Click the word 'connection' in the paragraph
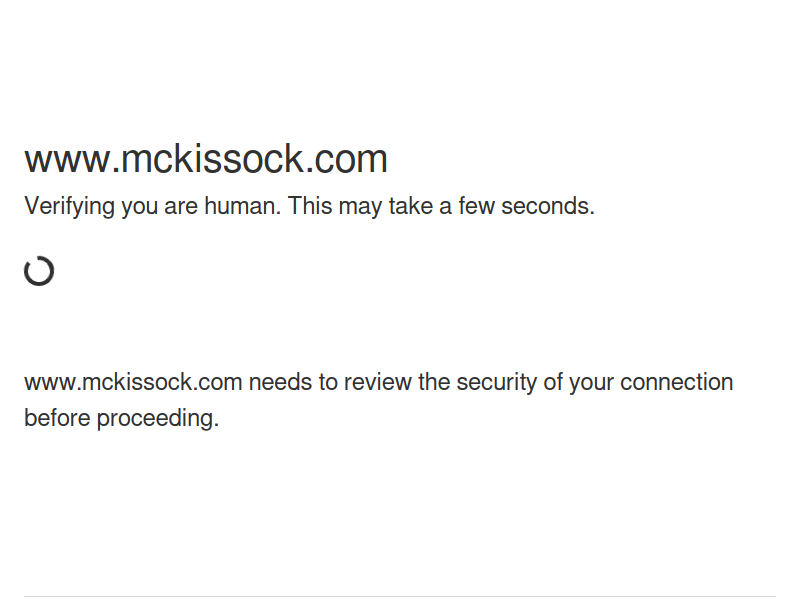 tap(677, 382)
